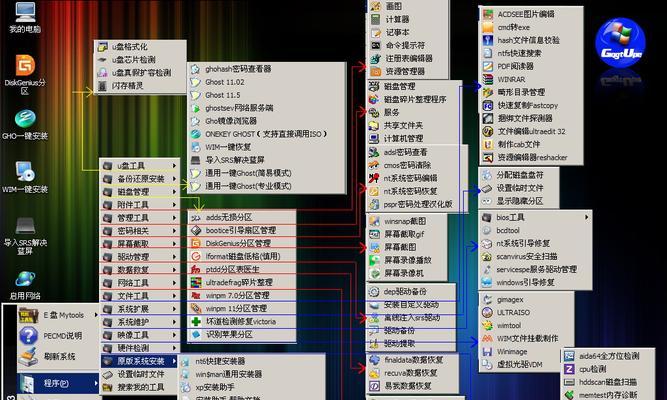Image resolution: width=667 pixels, height=400 pixels.
Task: Click the 磁盘碎片整理程序 icon
Action: [373, 100]
